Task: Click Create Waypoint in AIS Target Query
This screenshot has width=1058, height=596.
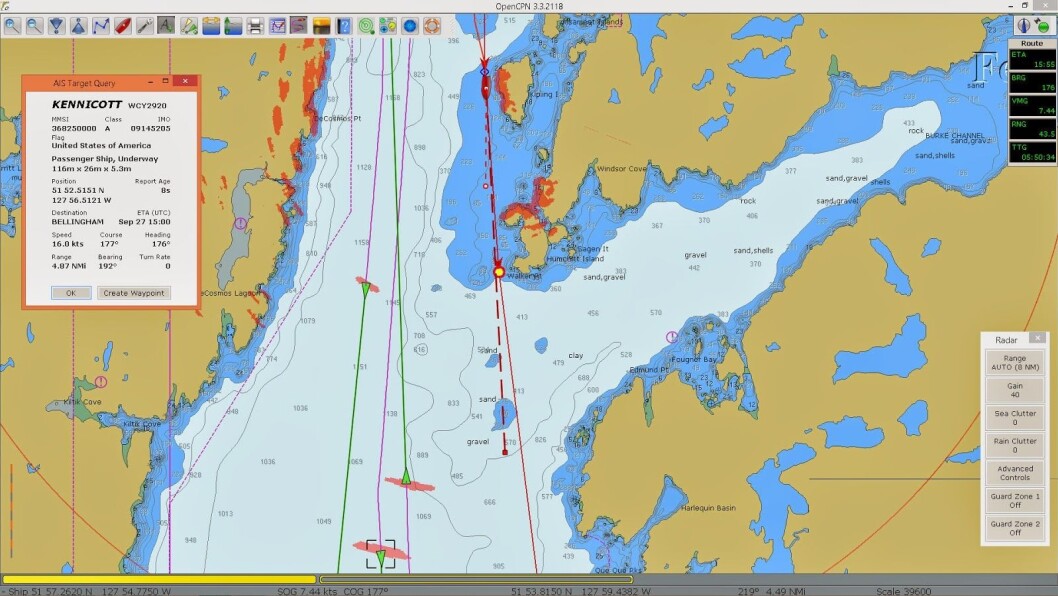Action: coord(134,293)
